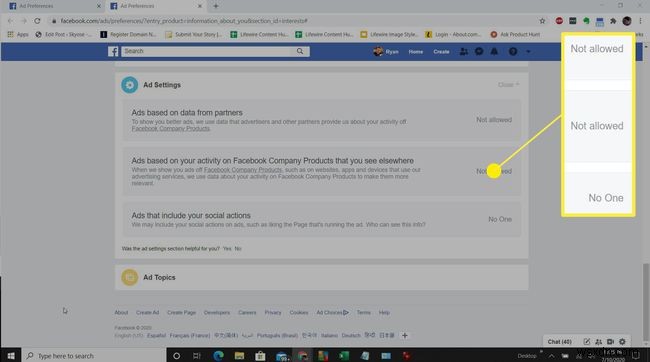Expand the Ad Topics section
Viewport: 650px width, 362px height.
tap(322, 277)
